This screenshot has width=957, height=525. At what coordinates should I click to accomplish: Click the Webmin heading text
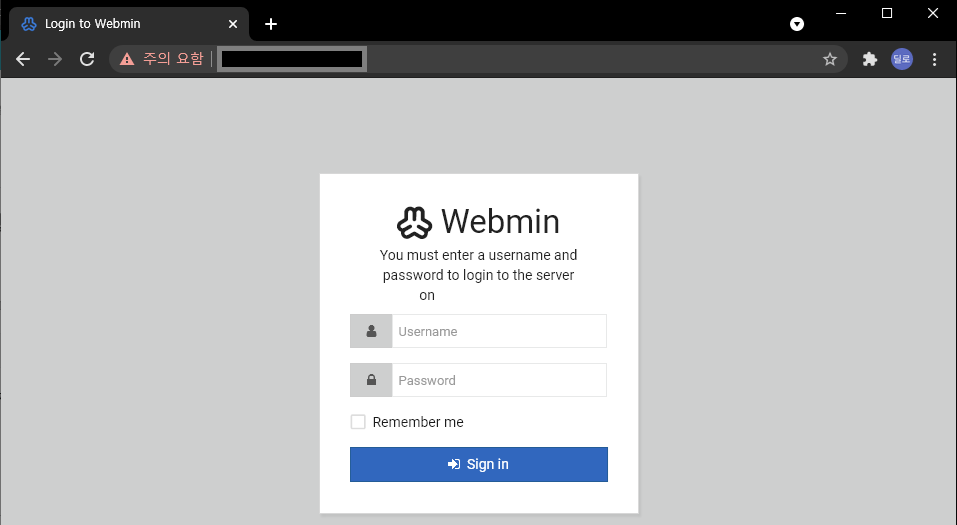pos(500,221)
